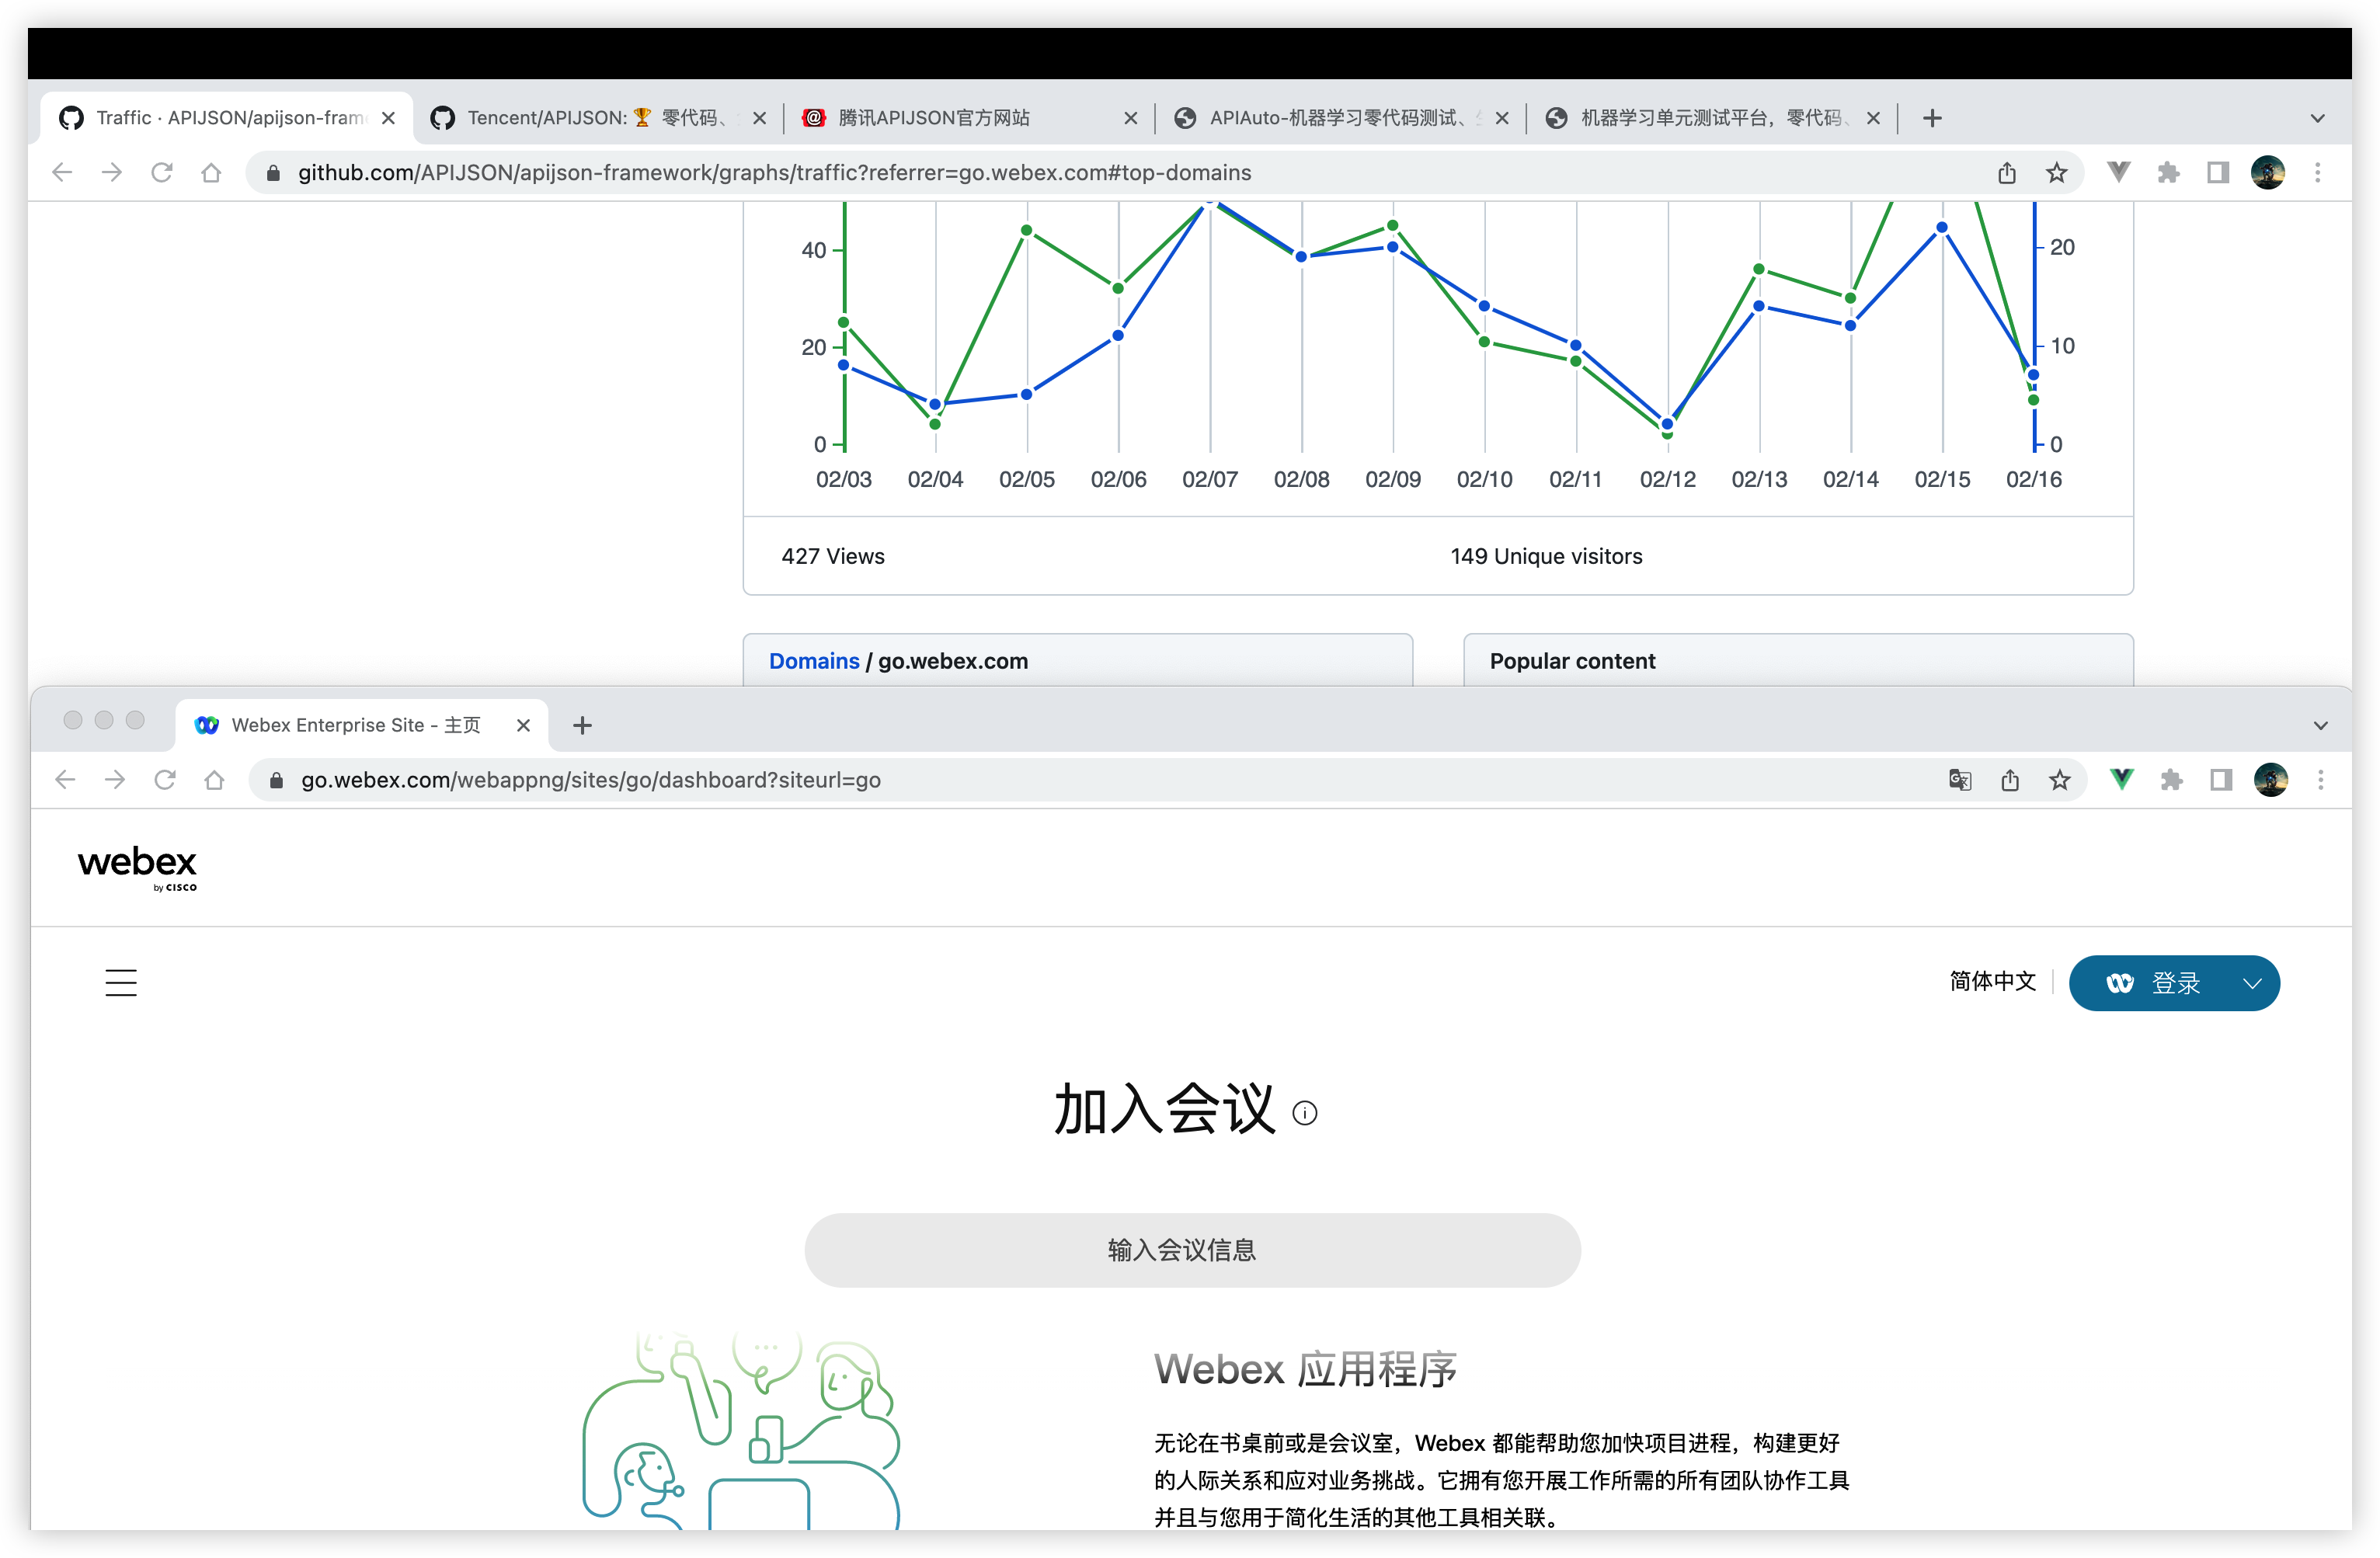Open the Webex hamburger menu

coord(120,982)
